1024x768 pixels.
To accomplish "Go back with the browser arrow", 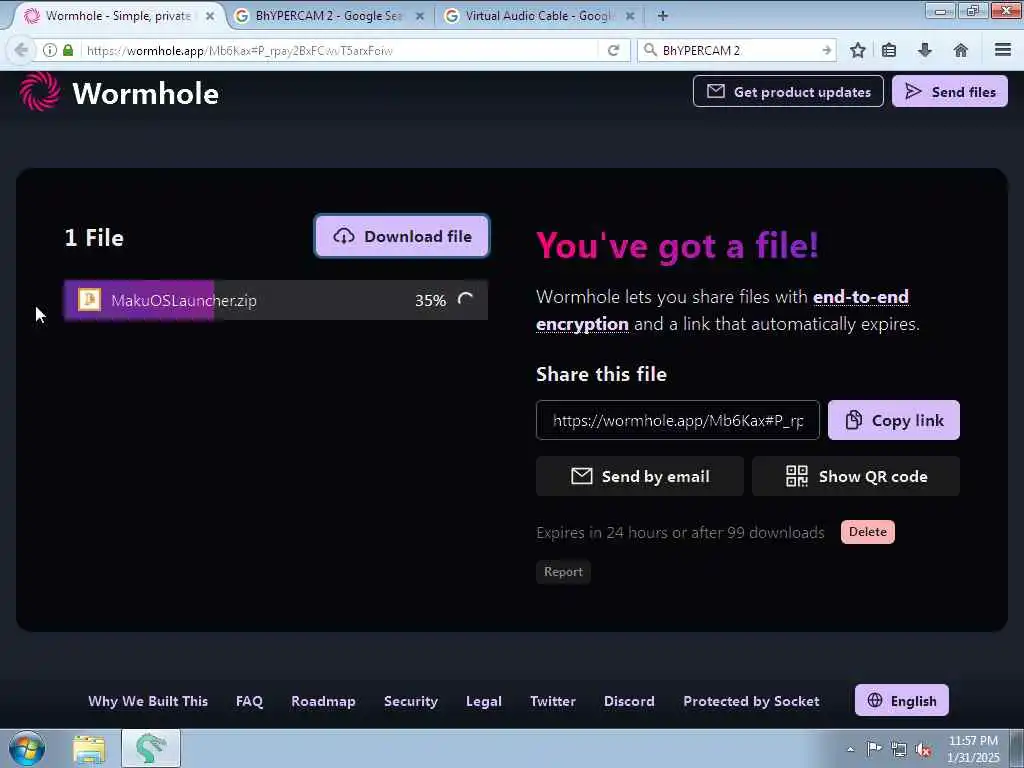I will tap(21, 50).
